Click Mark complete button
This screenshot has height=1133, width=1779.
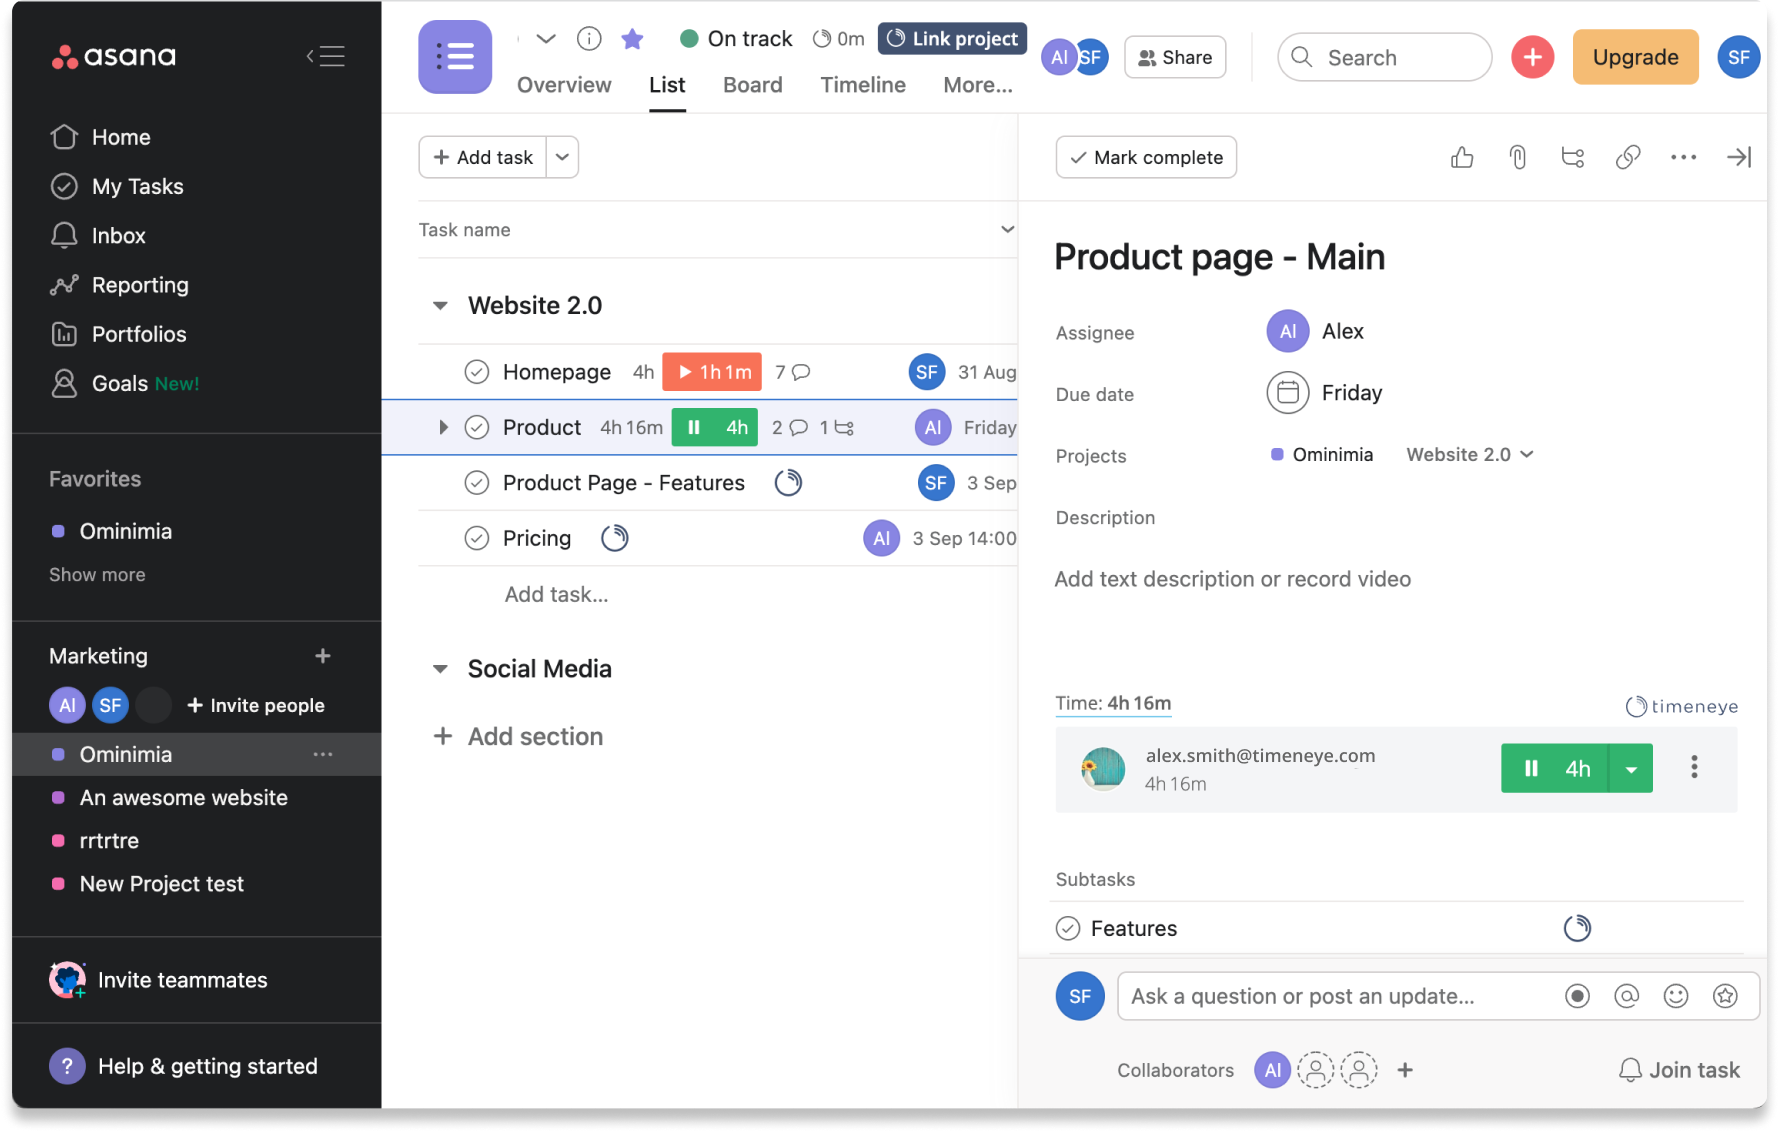tap(1146, 157)
